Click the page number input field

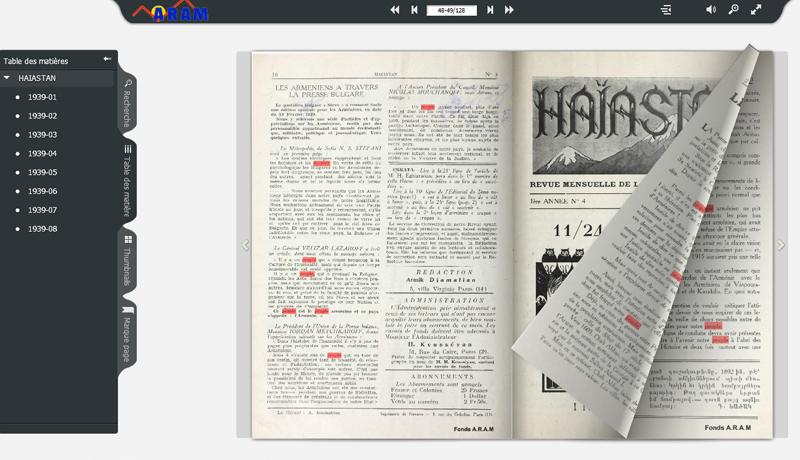(451, 10)
